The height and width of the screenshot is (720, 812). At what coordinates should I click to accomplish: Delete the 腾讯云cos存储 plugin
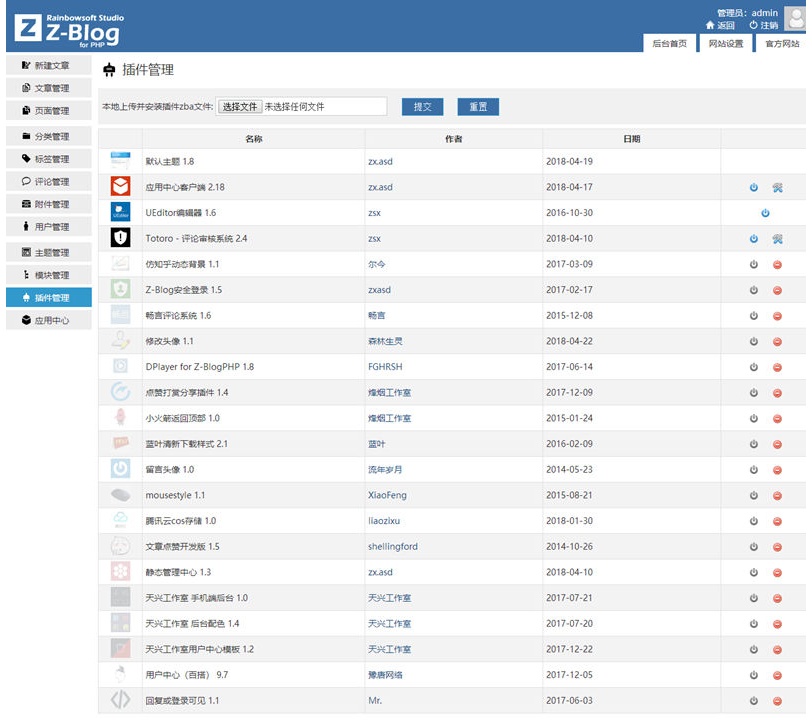click(x=777, y=521)
